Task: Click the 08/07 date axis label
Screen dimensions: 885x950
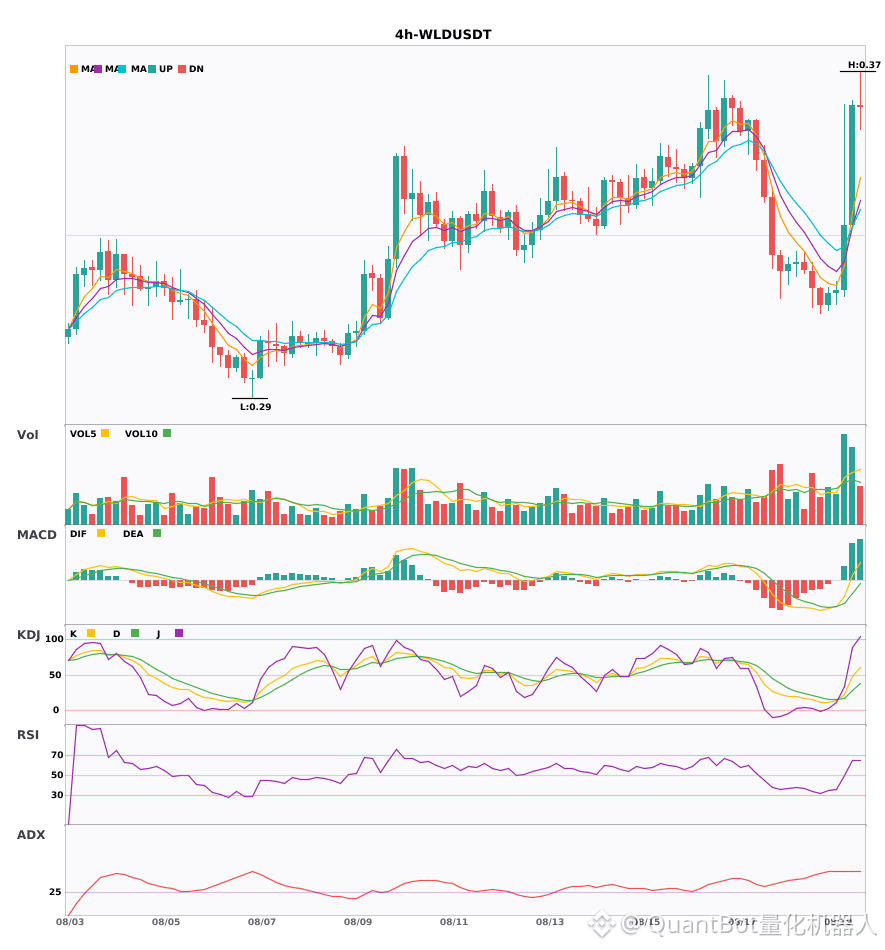Action: (x=262, y=922)
